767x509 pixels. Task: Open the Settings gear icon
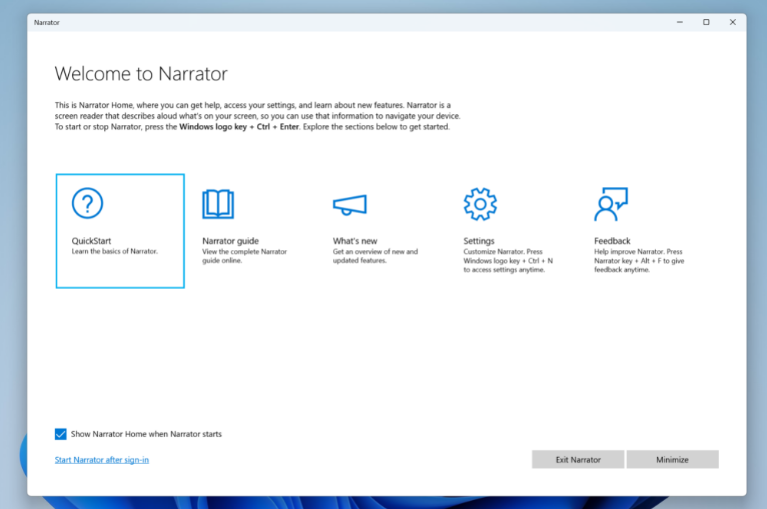coord(480,204)
